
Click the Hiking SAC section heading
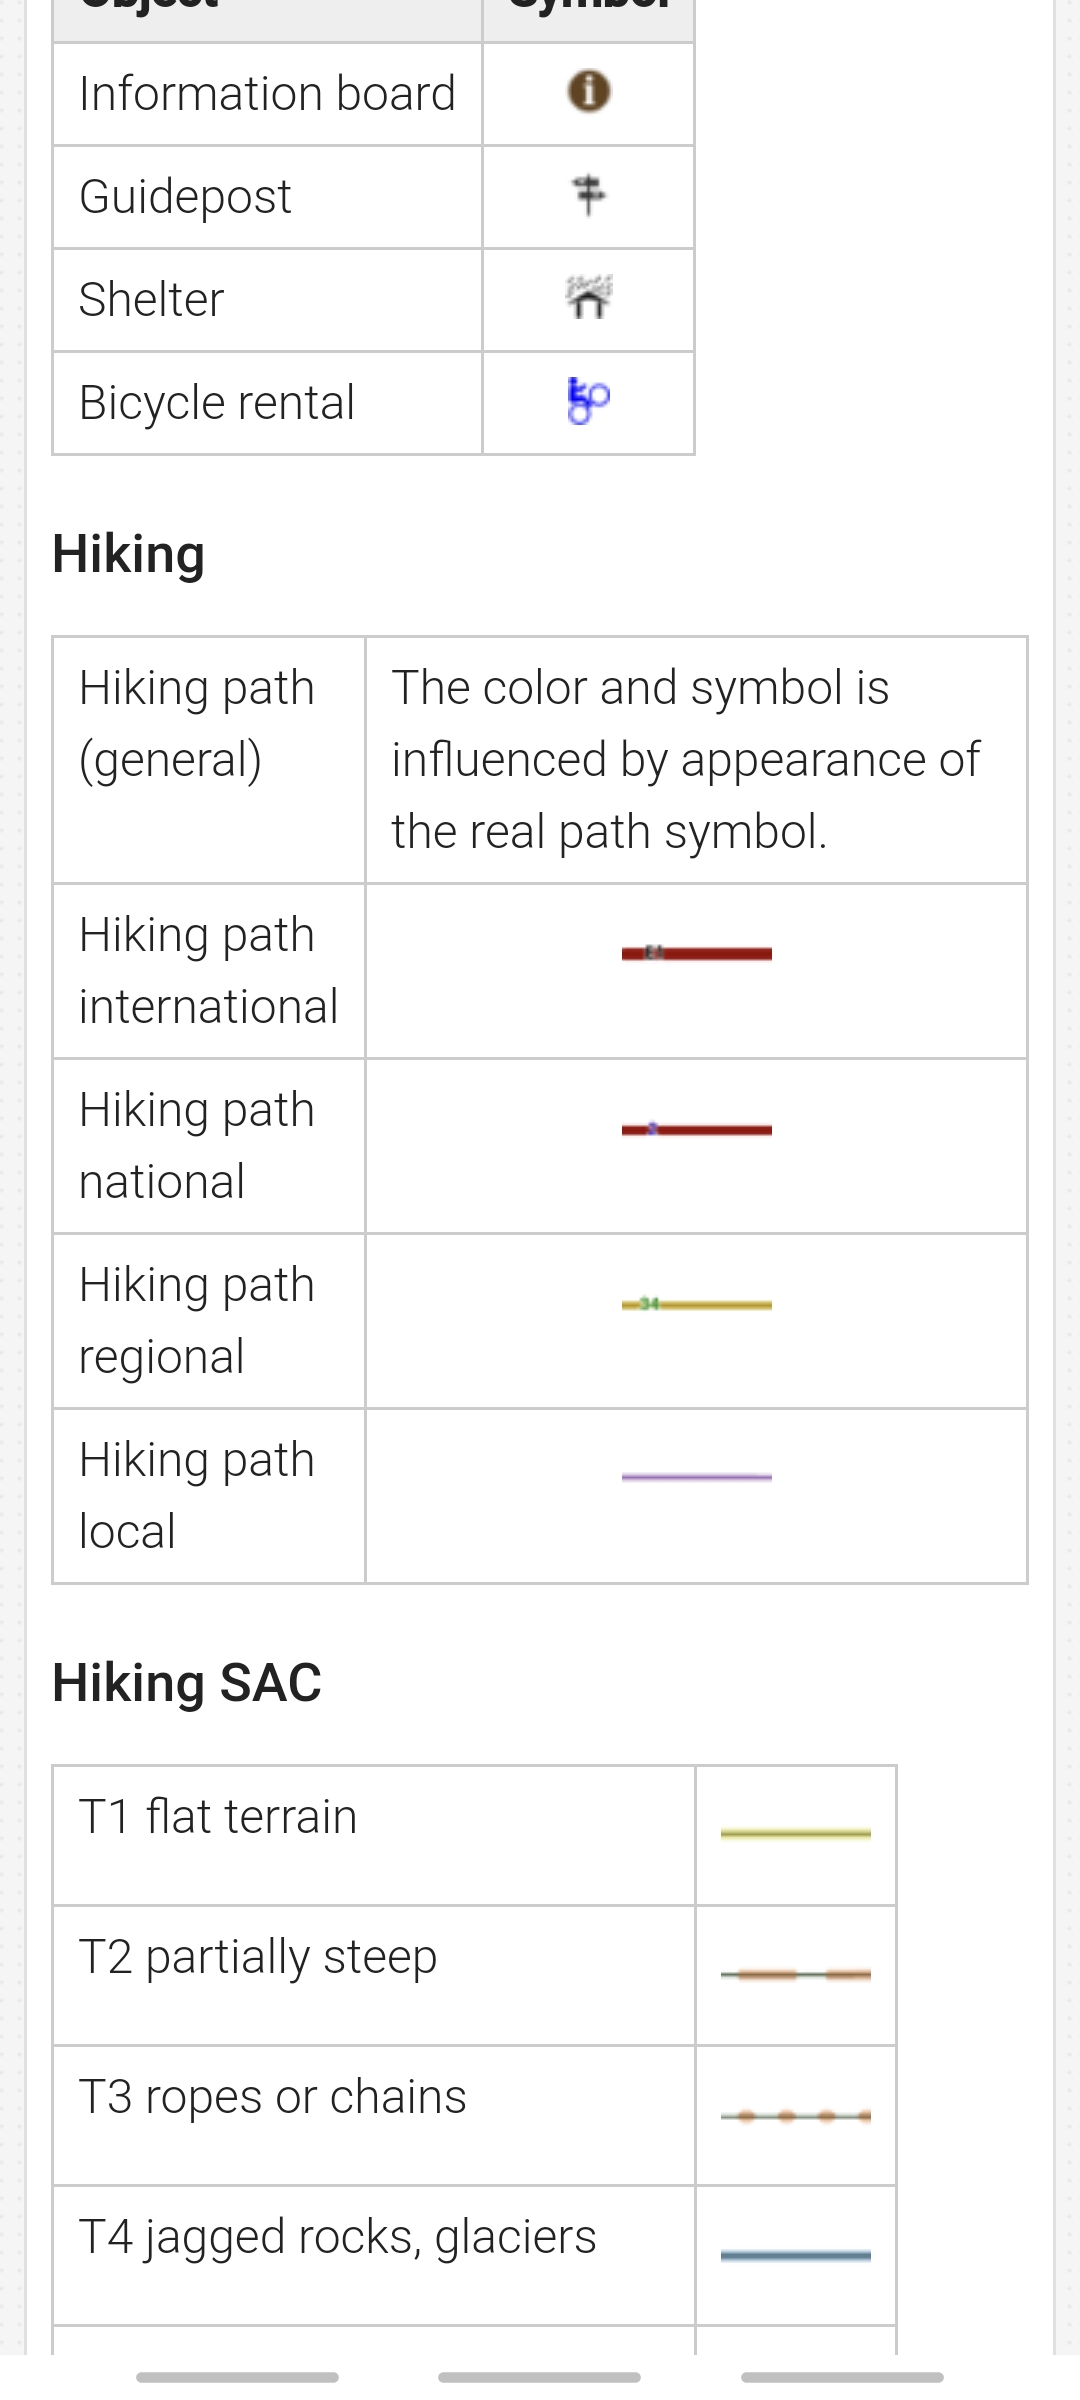pos(187,1682)
